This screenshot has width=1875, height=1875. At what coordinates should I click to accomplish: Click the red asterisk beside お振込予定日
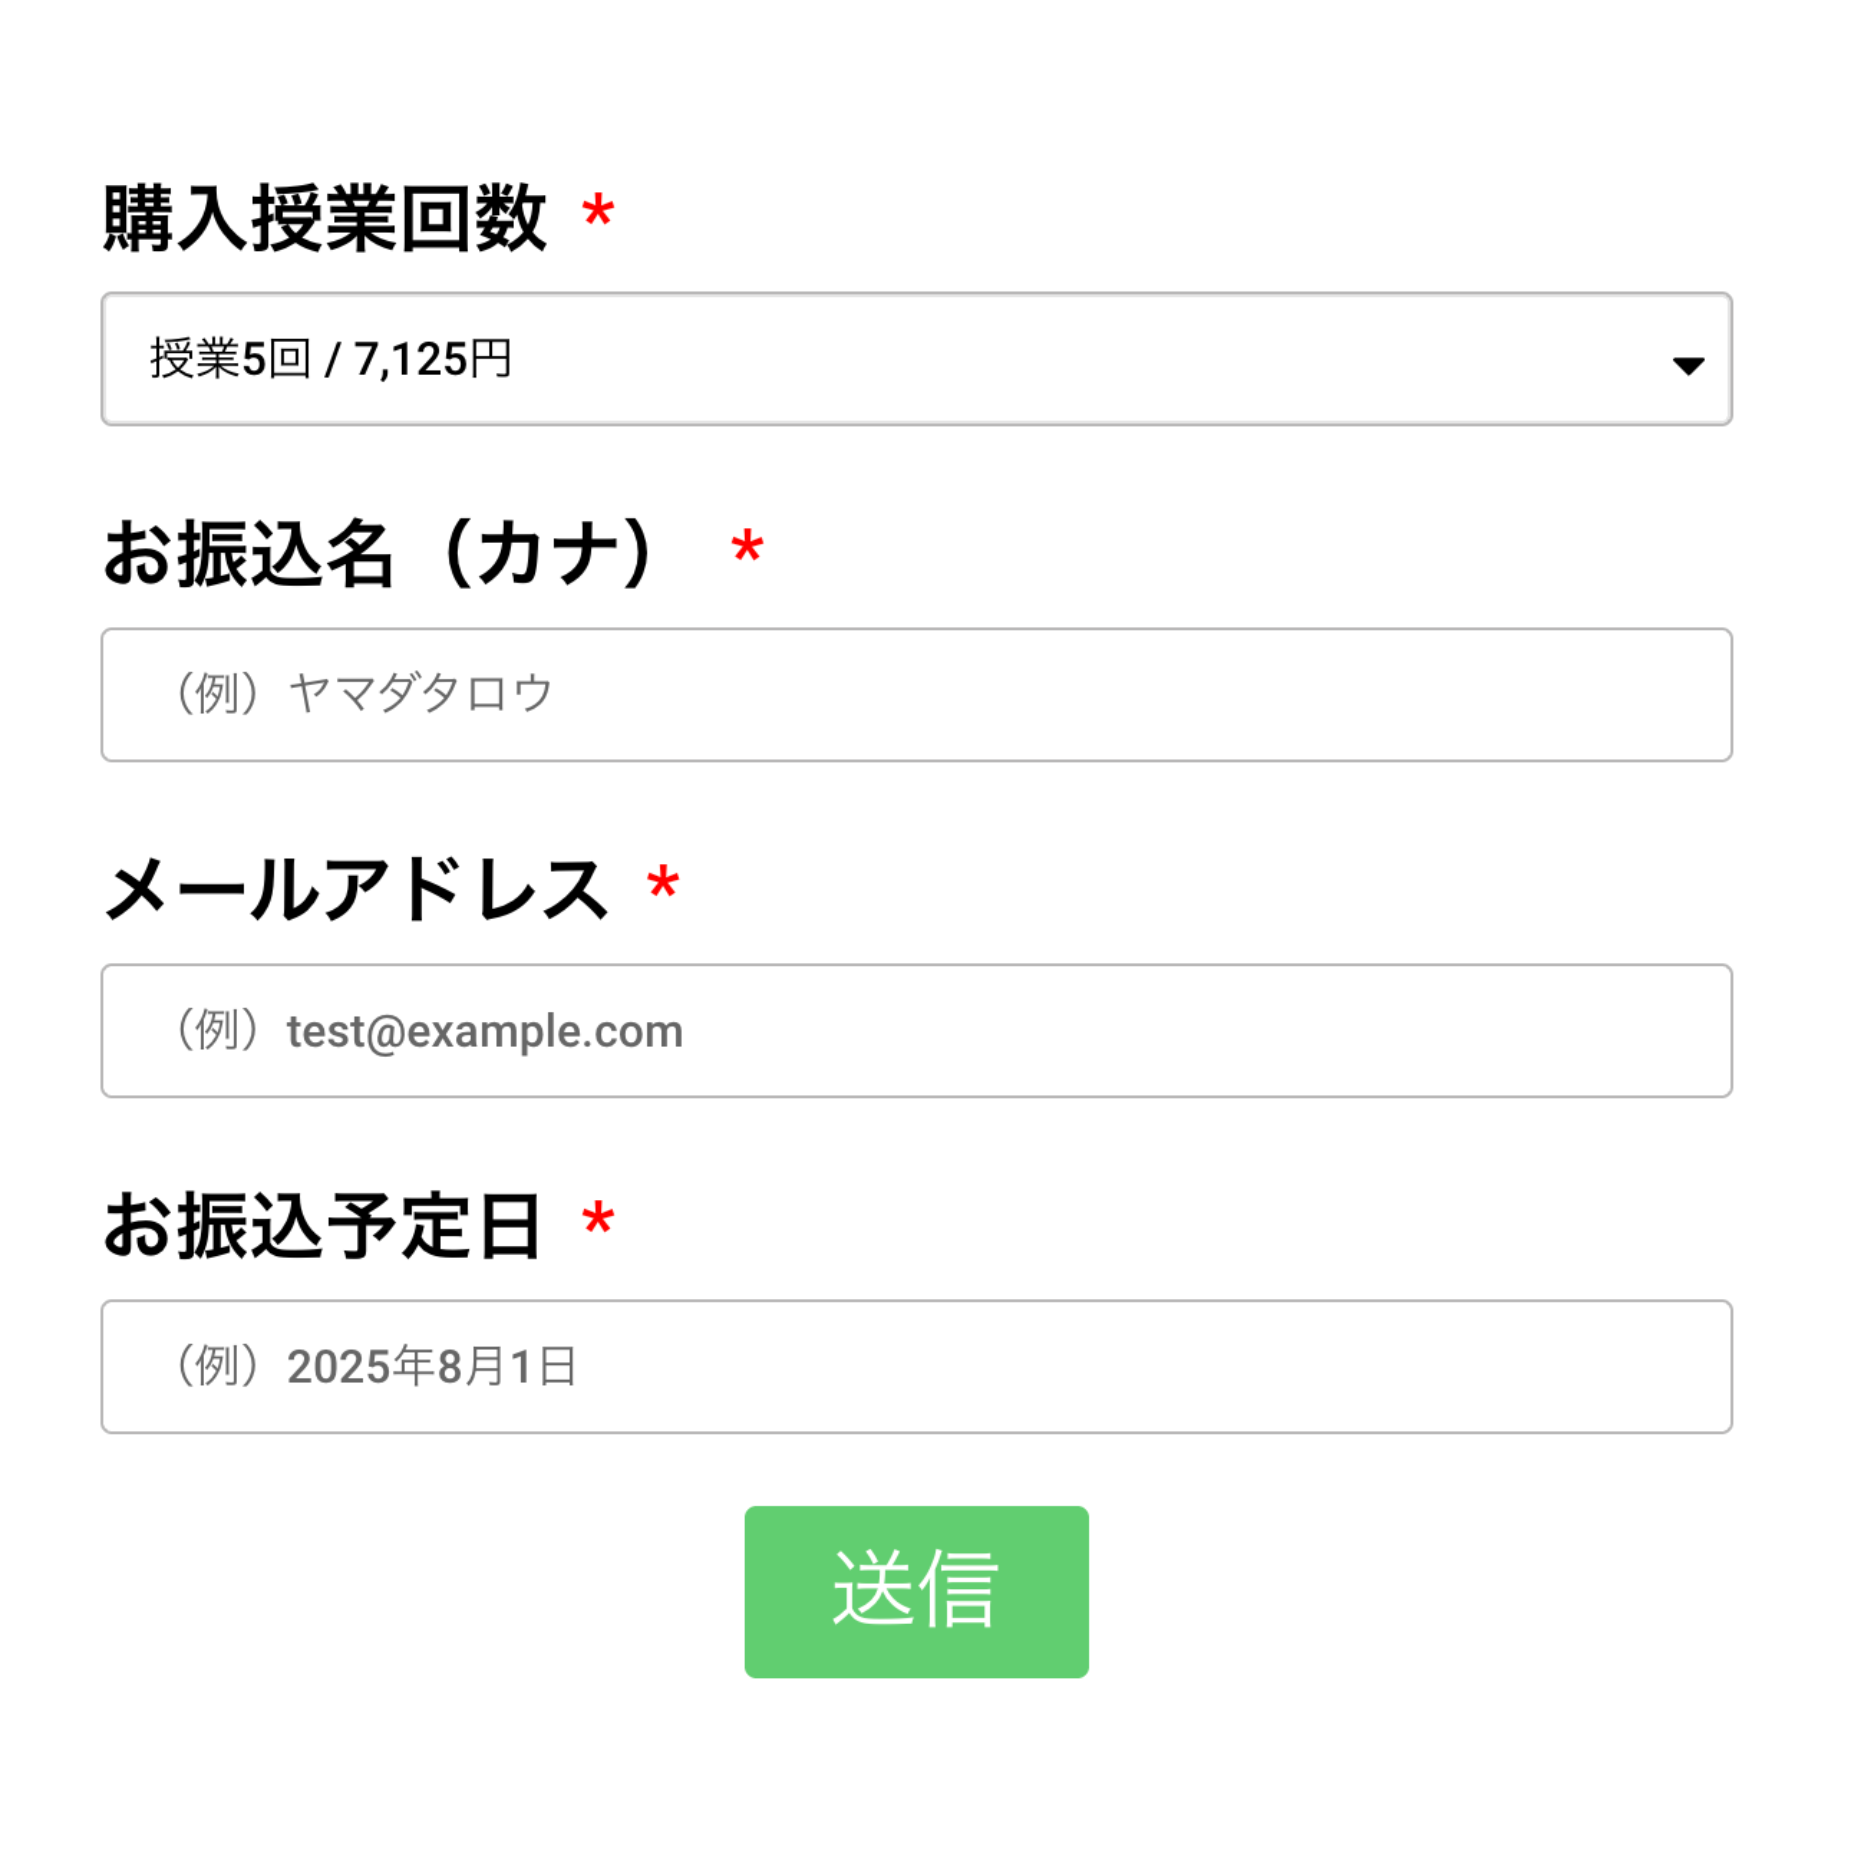point(598,1220)
